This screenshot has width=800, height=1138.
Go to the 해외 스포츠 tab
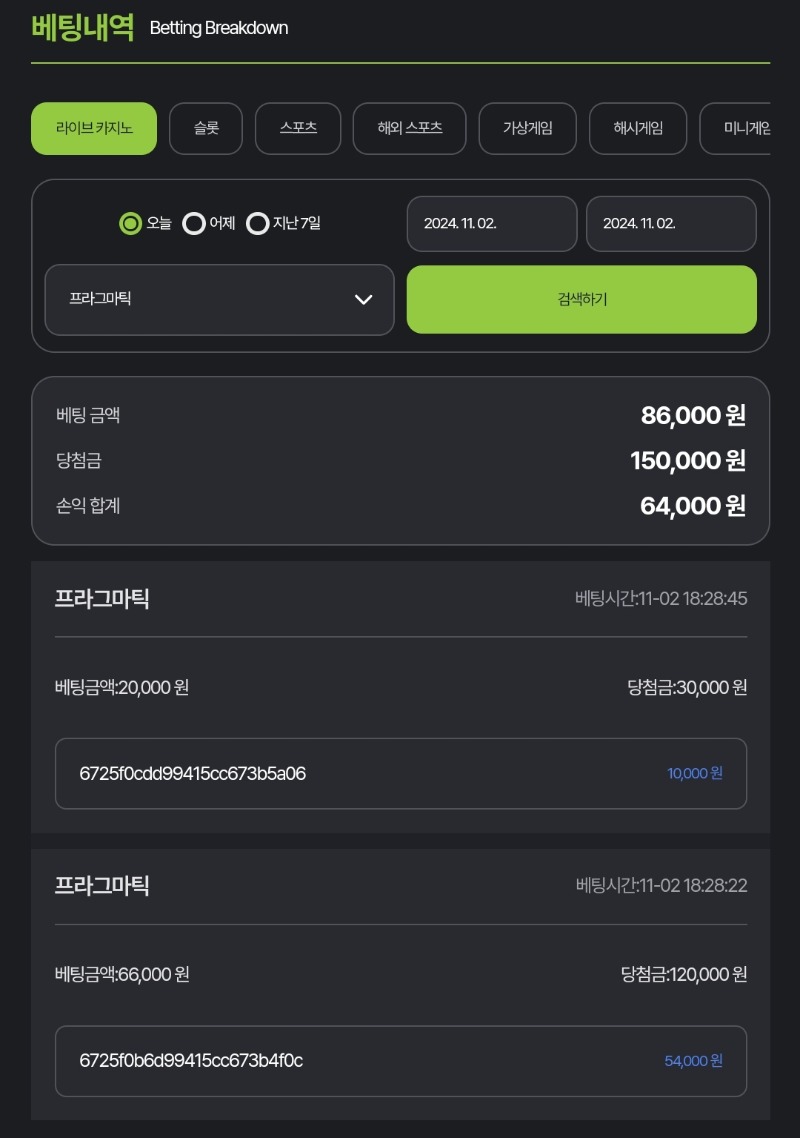pos(409,128)
